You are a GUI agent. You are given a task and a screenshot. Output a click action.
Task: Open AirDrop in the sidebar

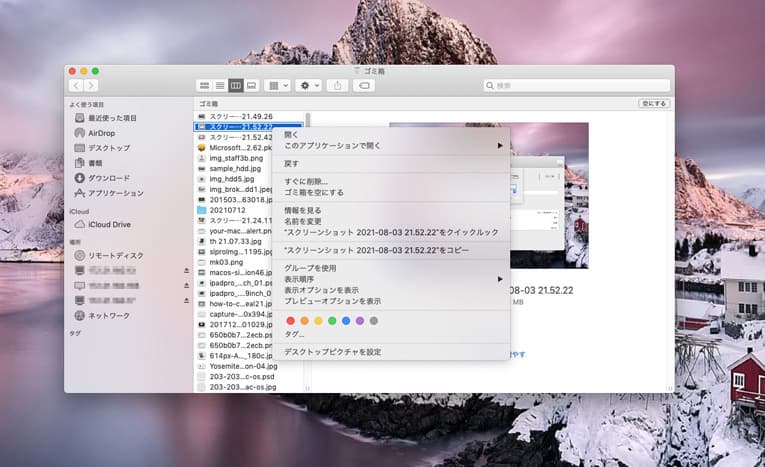pos(100,133)
